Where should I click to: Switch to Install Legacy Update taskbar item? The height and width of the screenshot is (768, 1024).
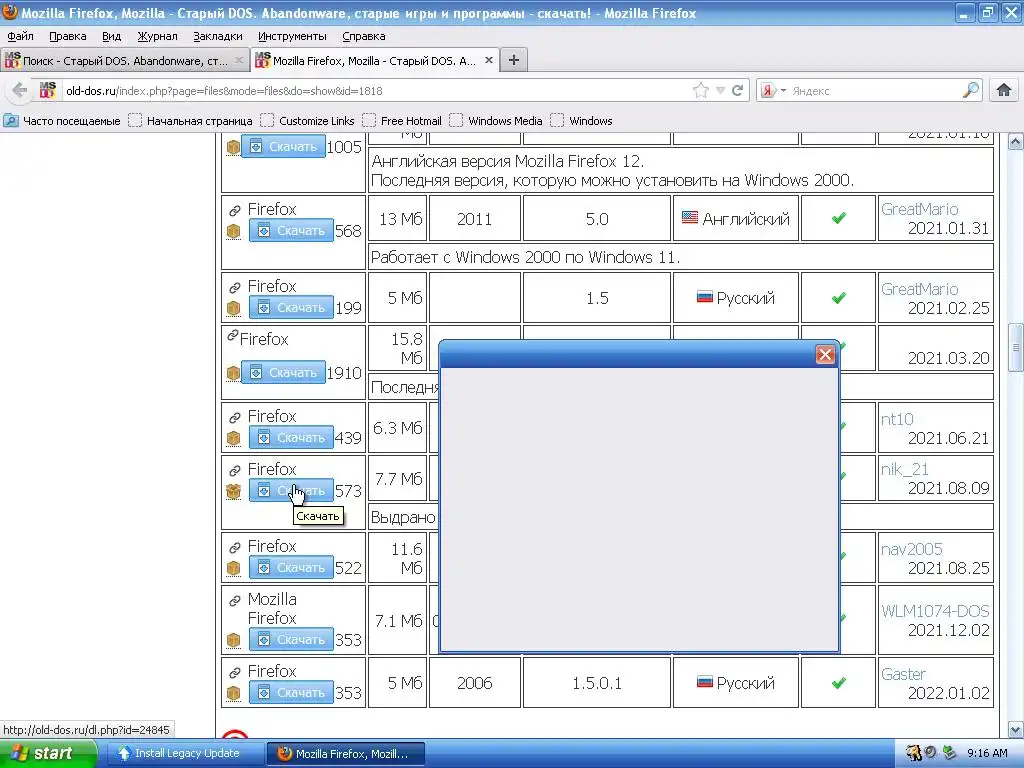click(185, 754)
